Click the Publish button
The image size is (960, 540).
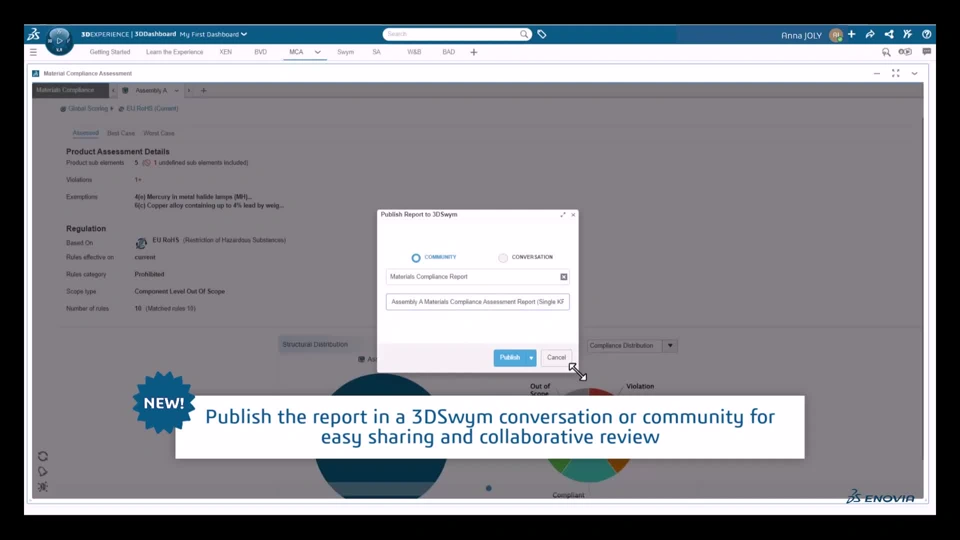tap(510, 358)
